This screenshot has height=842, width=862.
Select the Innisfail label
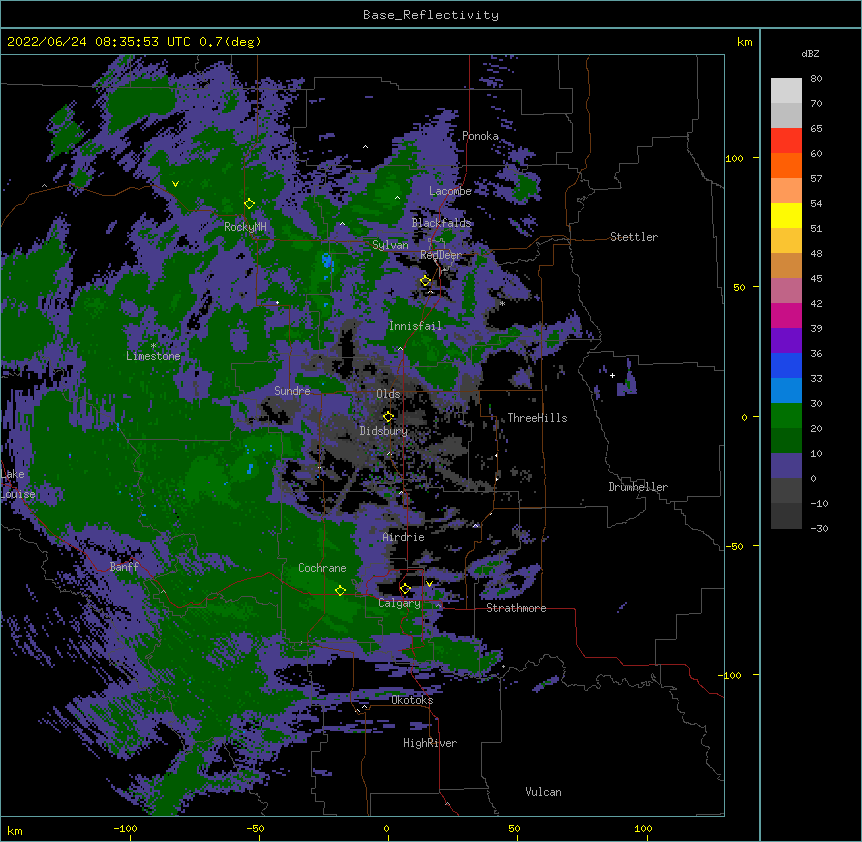[x=415, y=326]
